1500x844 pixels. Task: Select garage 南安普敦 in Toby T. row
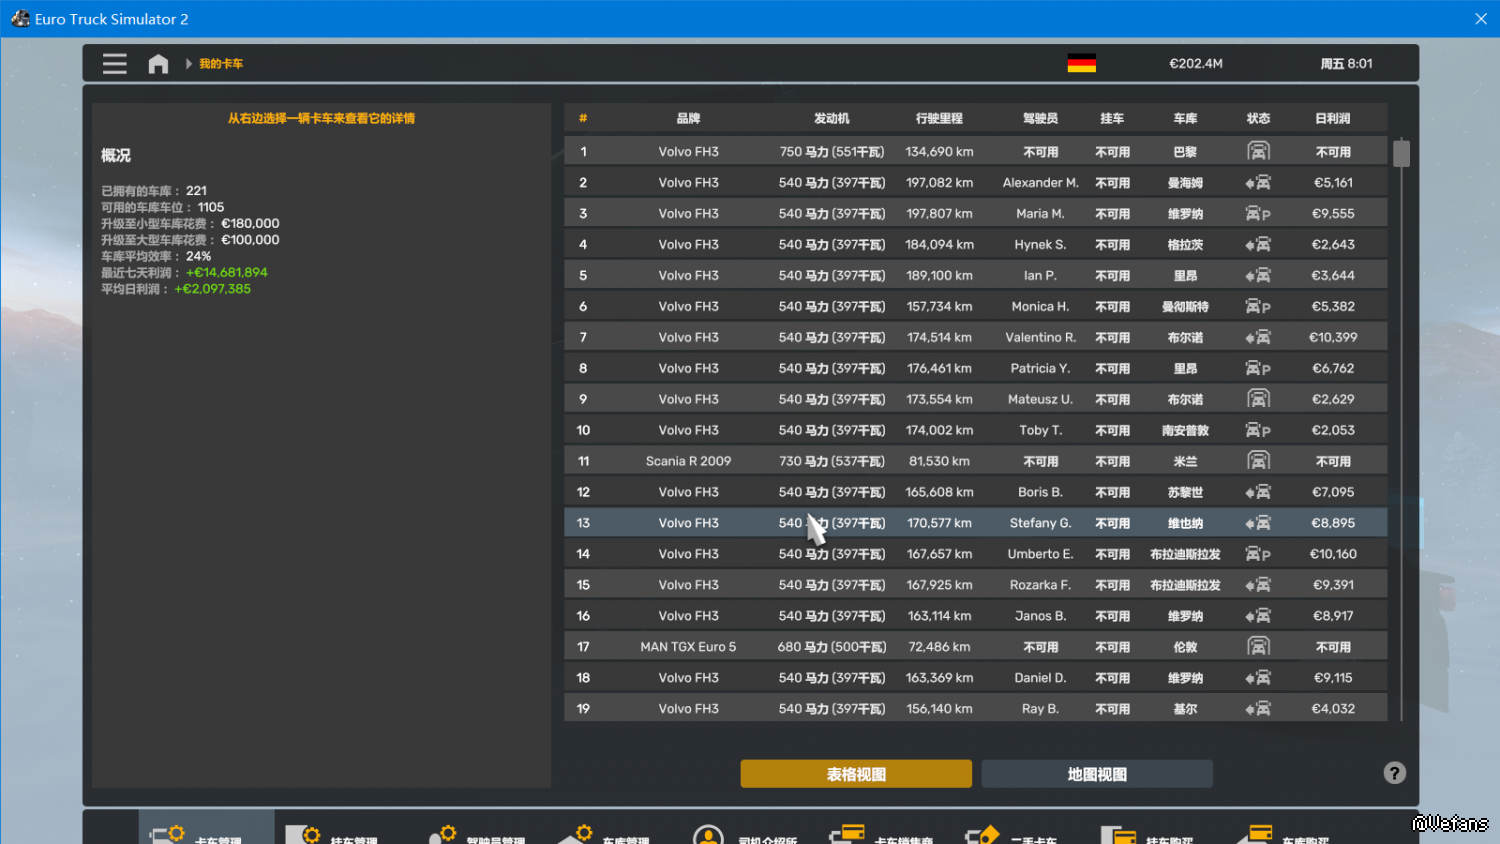[x=1185, y=431]
